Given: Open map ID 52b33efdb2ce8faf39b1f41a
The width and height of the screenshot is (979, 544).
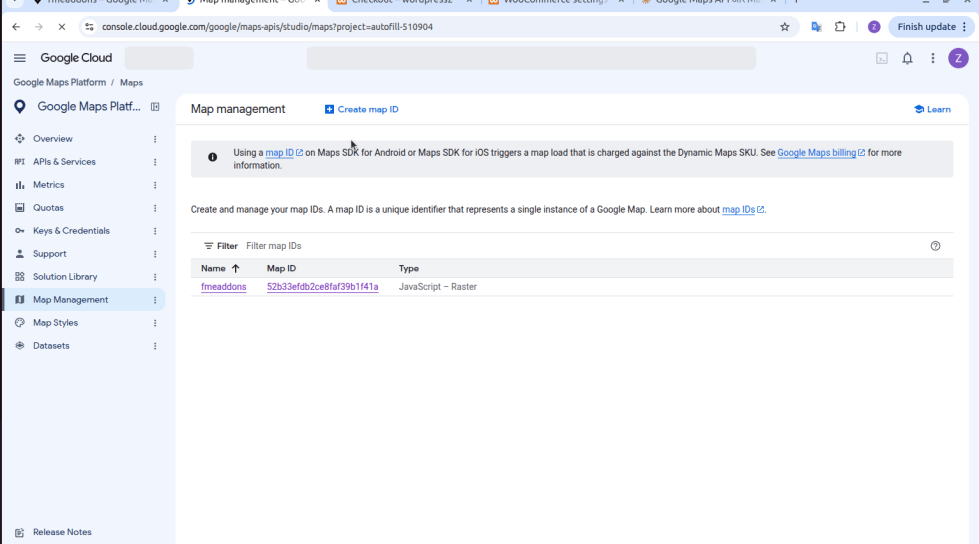Looking at the screenshot, I should tap(322, 287).
